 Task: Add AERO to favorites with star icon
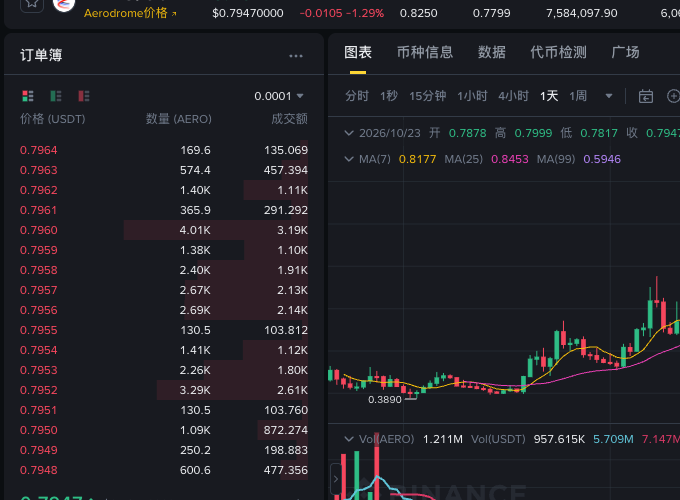pos(32,4)
